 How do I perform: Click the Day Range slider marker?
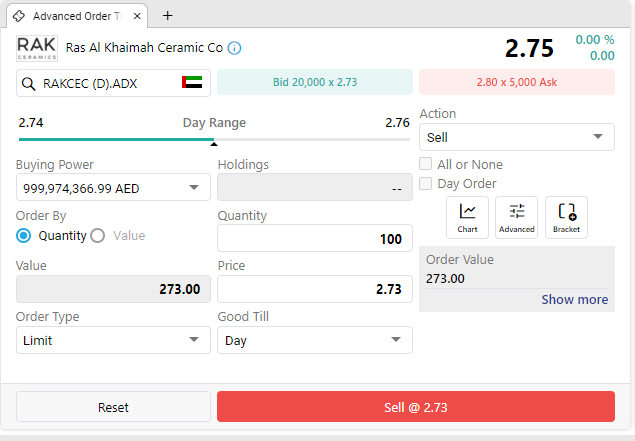coord(214,143)
